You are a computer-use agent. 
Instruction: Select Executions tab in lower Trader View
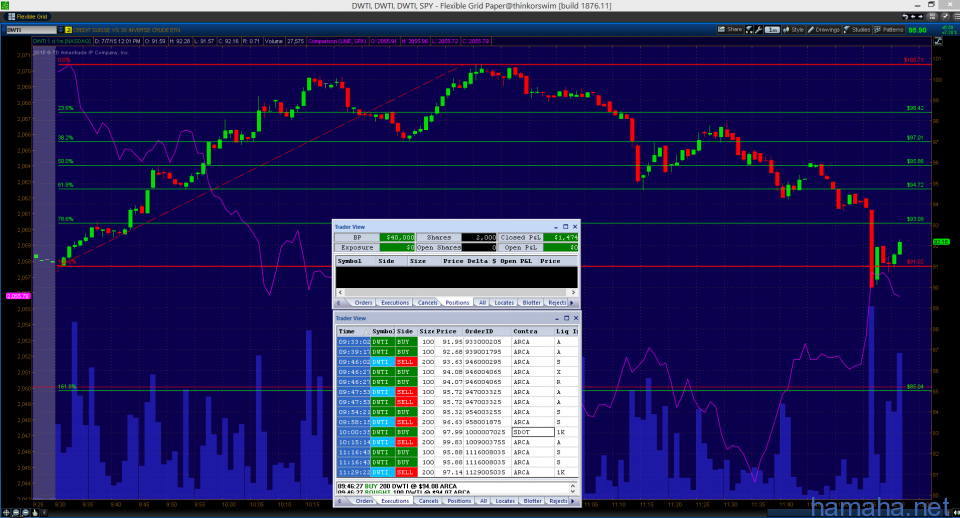click(396, 501)
